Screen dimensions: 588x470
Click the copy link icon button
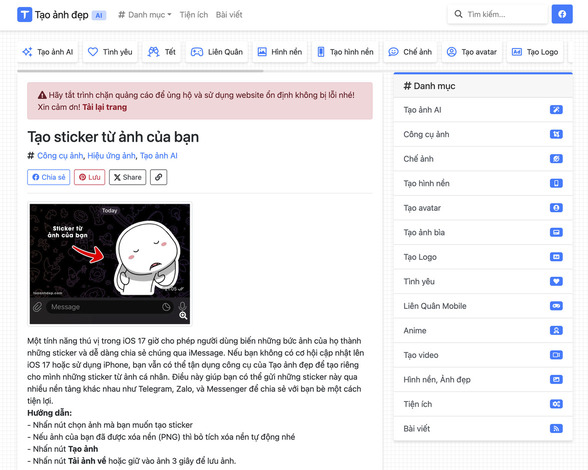coord(159,177)
